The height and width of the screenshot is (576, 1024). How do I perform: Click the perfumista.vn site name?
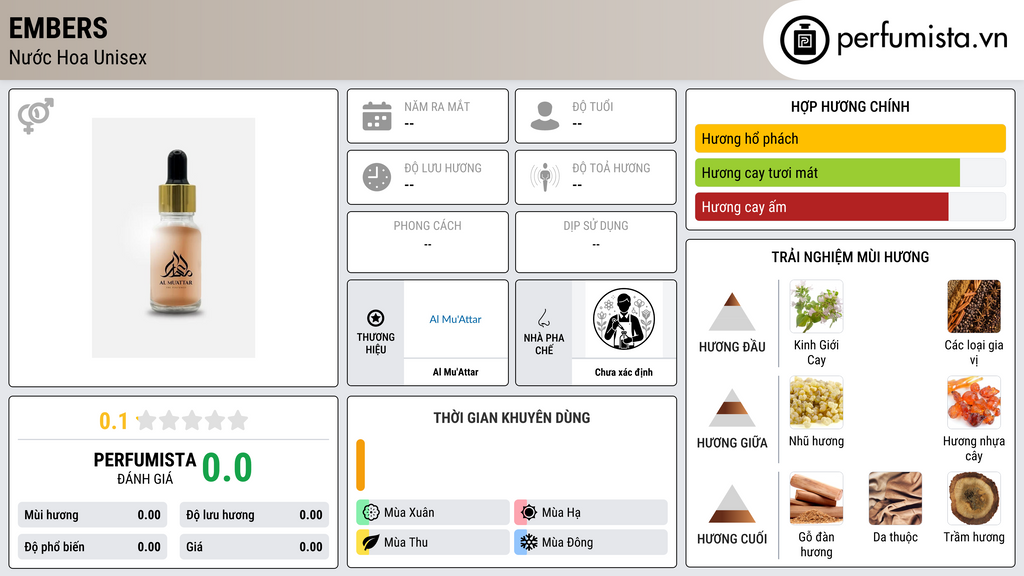point(922,38)
